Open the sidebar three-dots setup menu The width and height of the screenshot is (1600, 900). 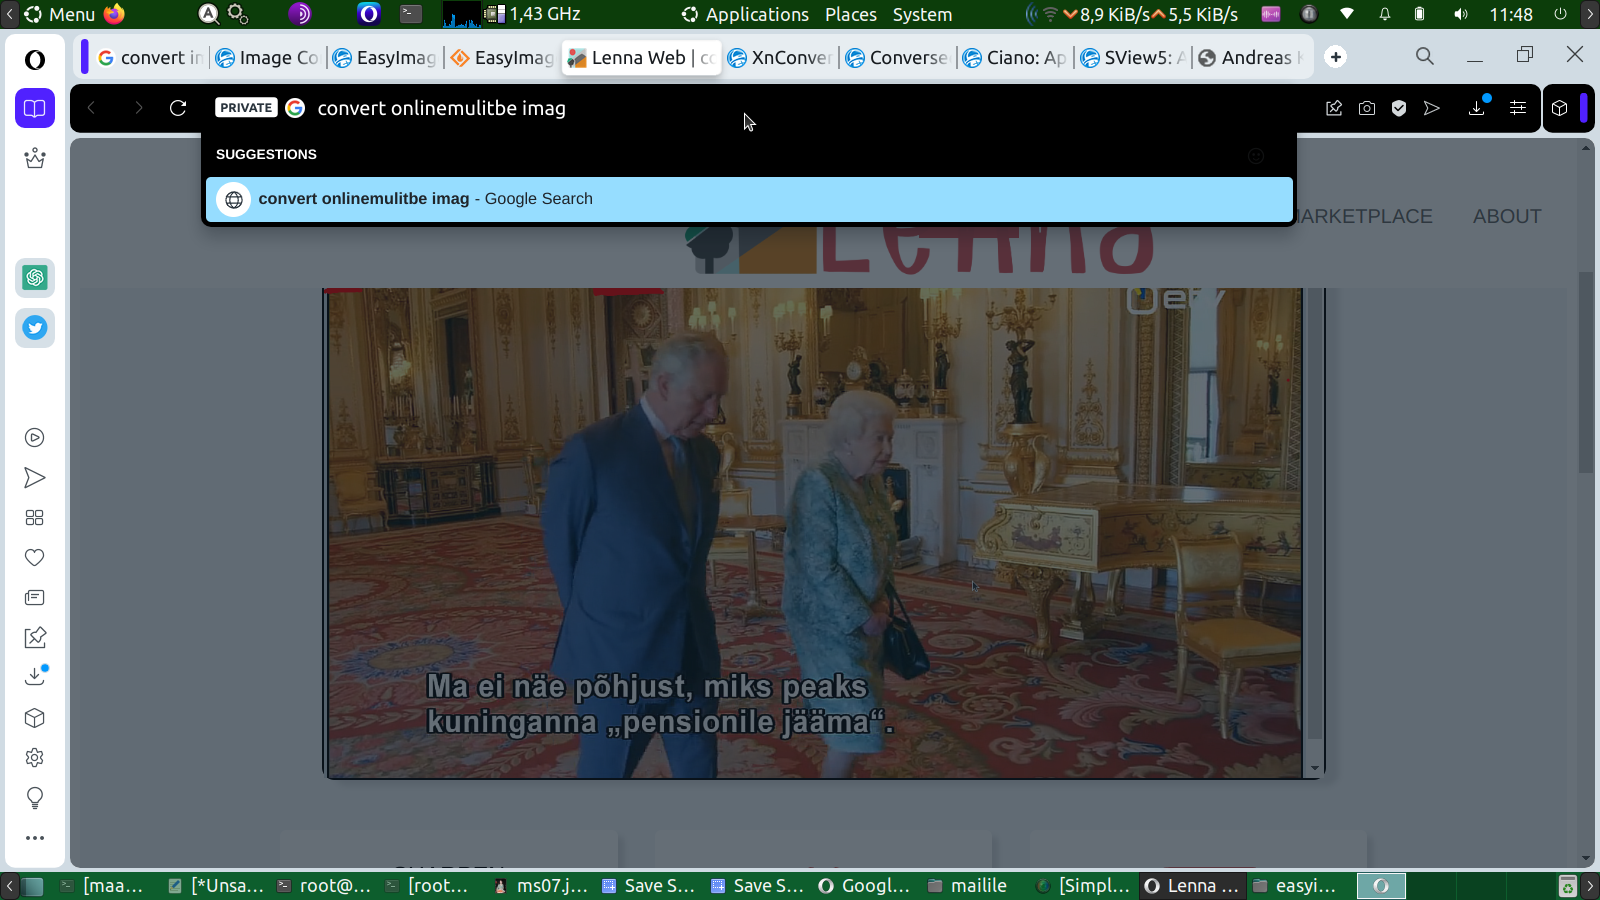point(35,838)
